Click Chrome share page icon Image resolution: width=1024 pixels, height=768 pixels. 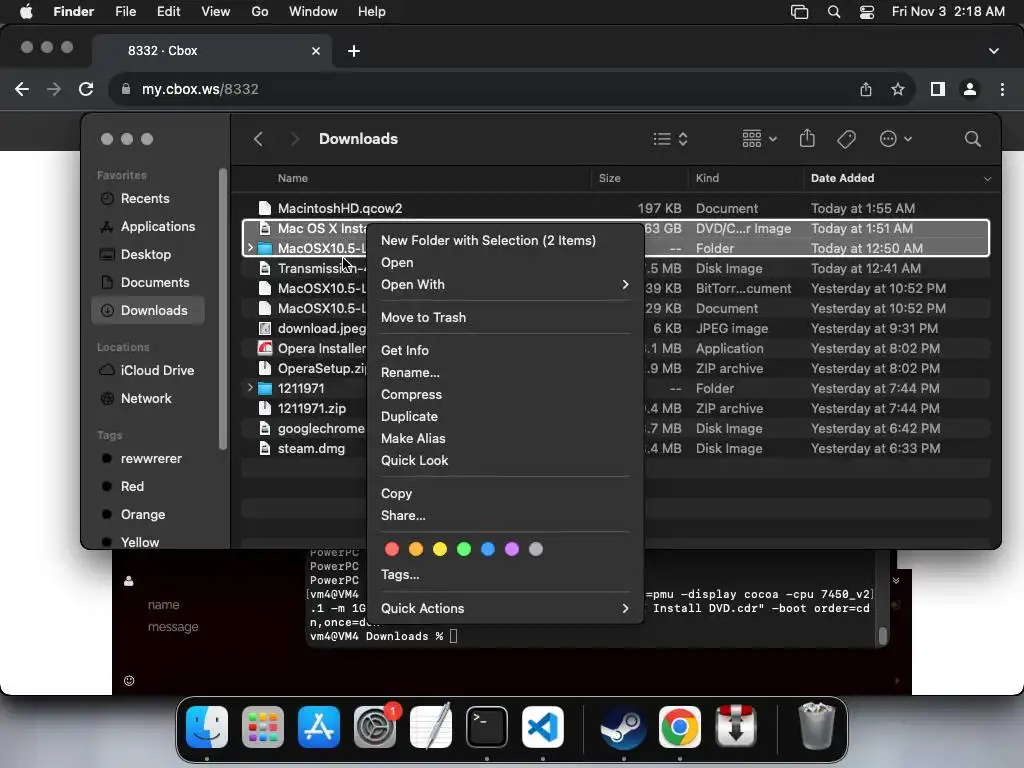pyautogui.click(x=866, y=89)
